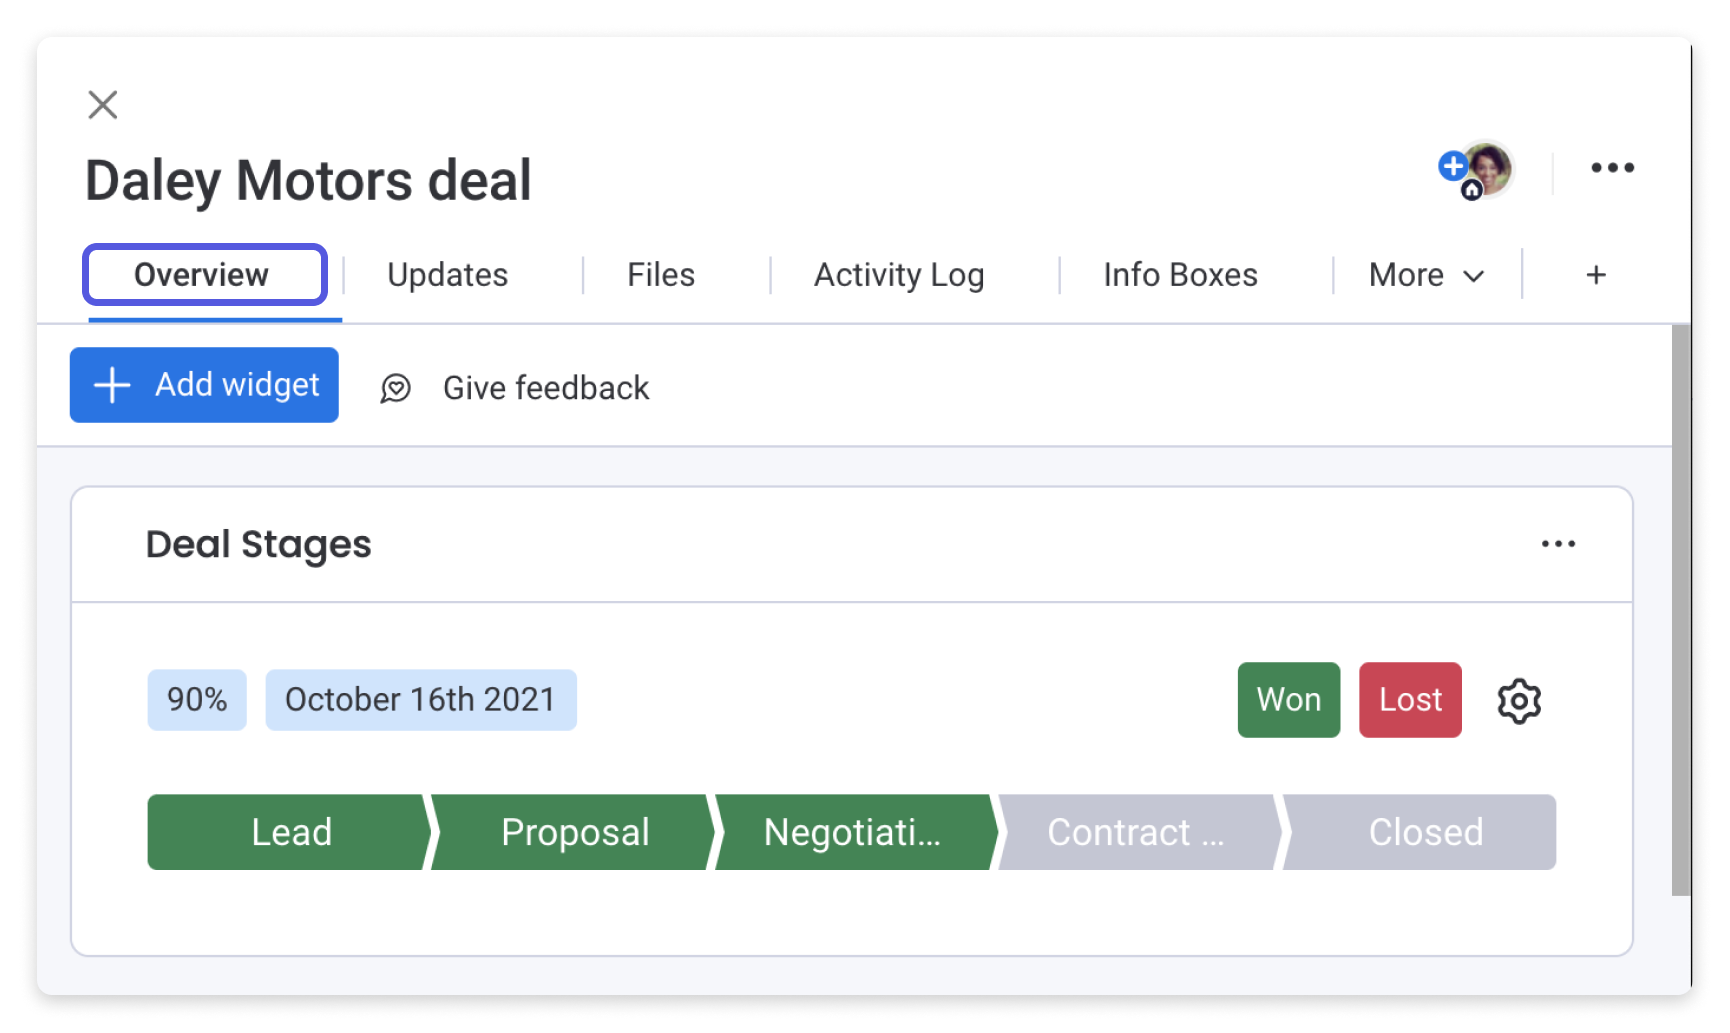Close the Daley Motors deal panel

102,105
